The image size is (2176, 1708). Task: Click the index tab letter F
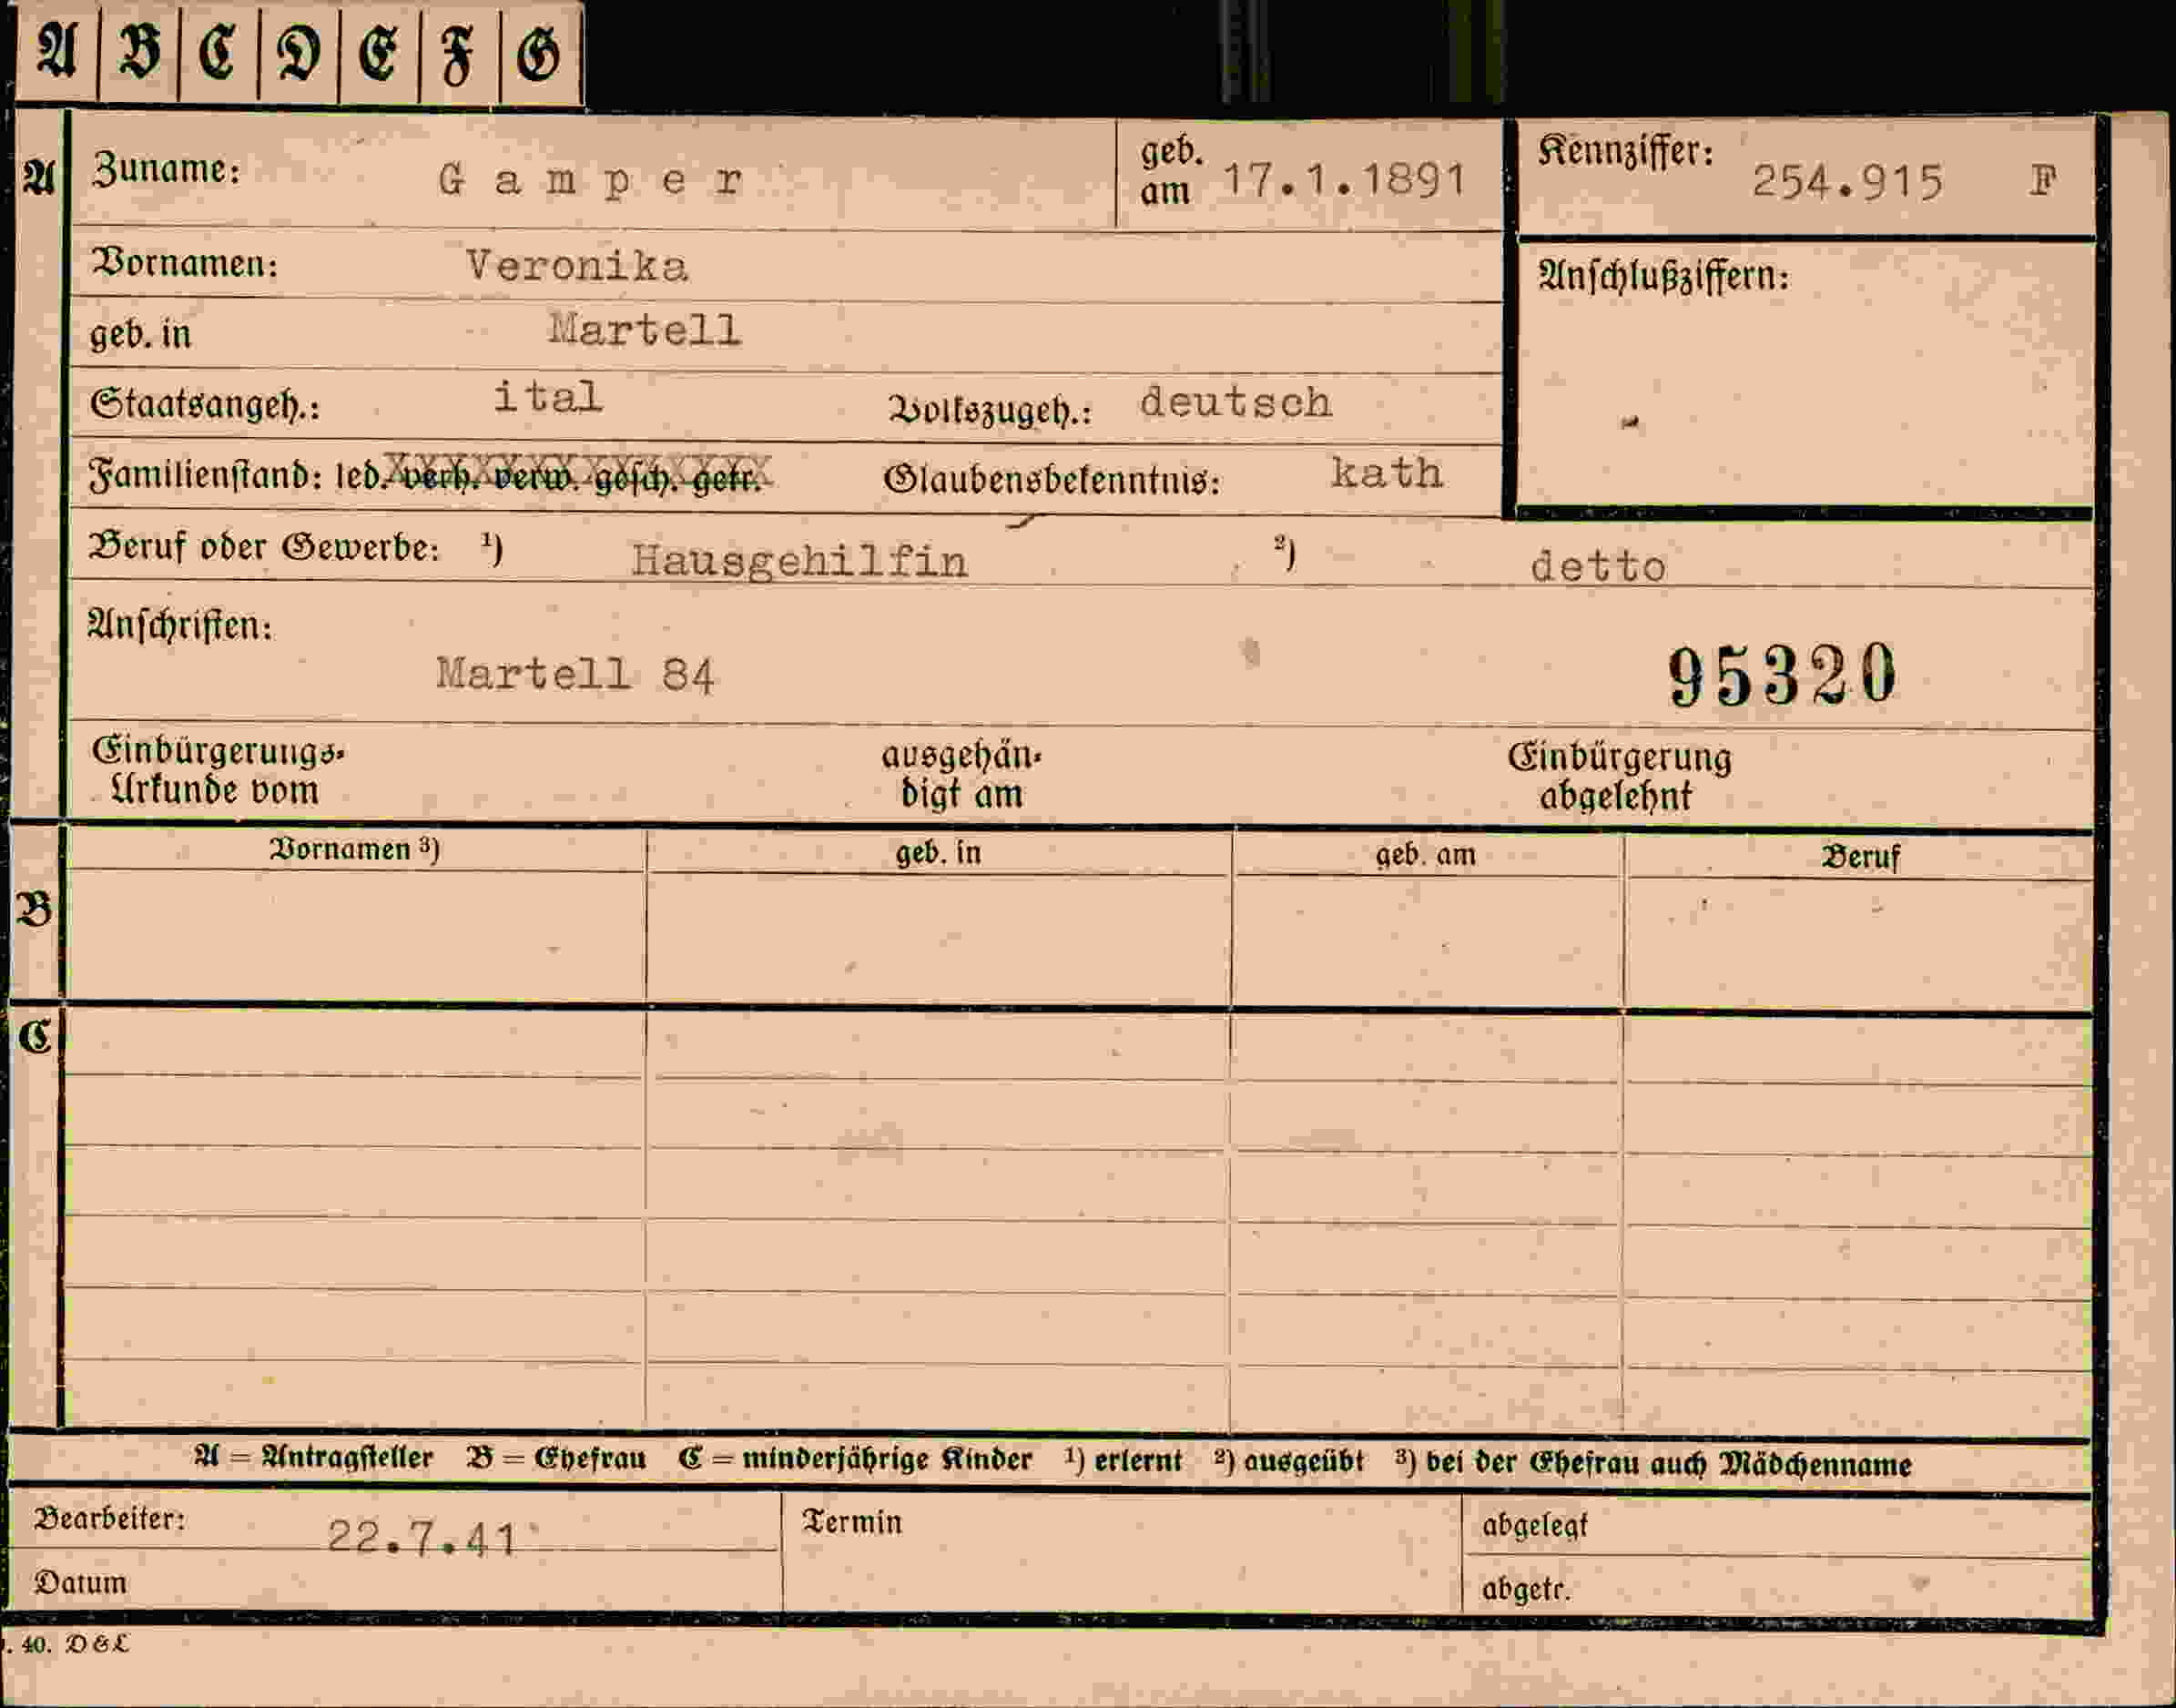[x=458, y=55]
